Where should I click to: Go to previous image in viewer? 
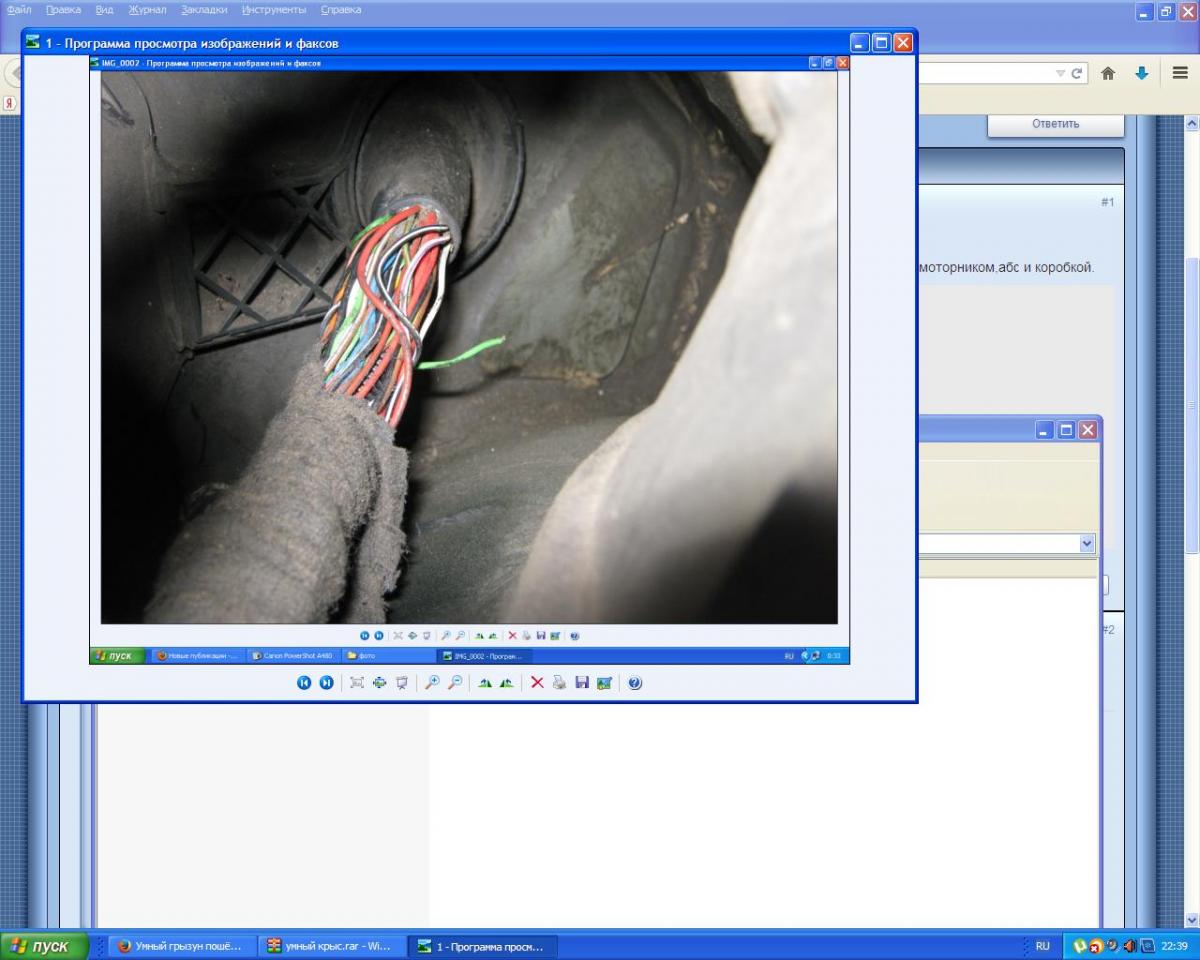pos(304,683)
